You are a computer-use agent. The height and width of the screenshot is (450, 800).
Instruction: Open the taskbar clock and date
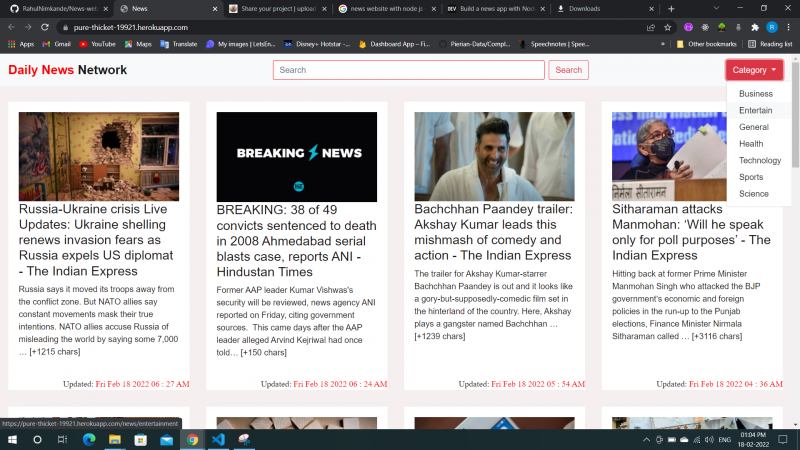click(x=754, y=440)
